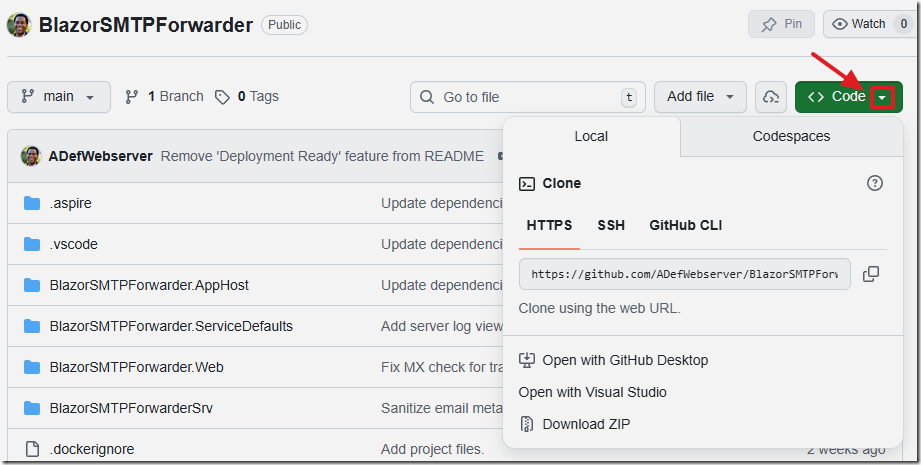Copy the HTTPS clone URL to clipboard
Image resolution: width=921 pixels, height=465 pixels.
point(871,274)
